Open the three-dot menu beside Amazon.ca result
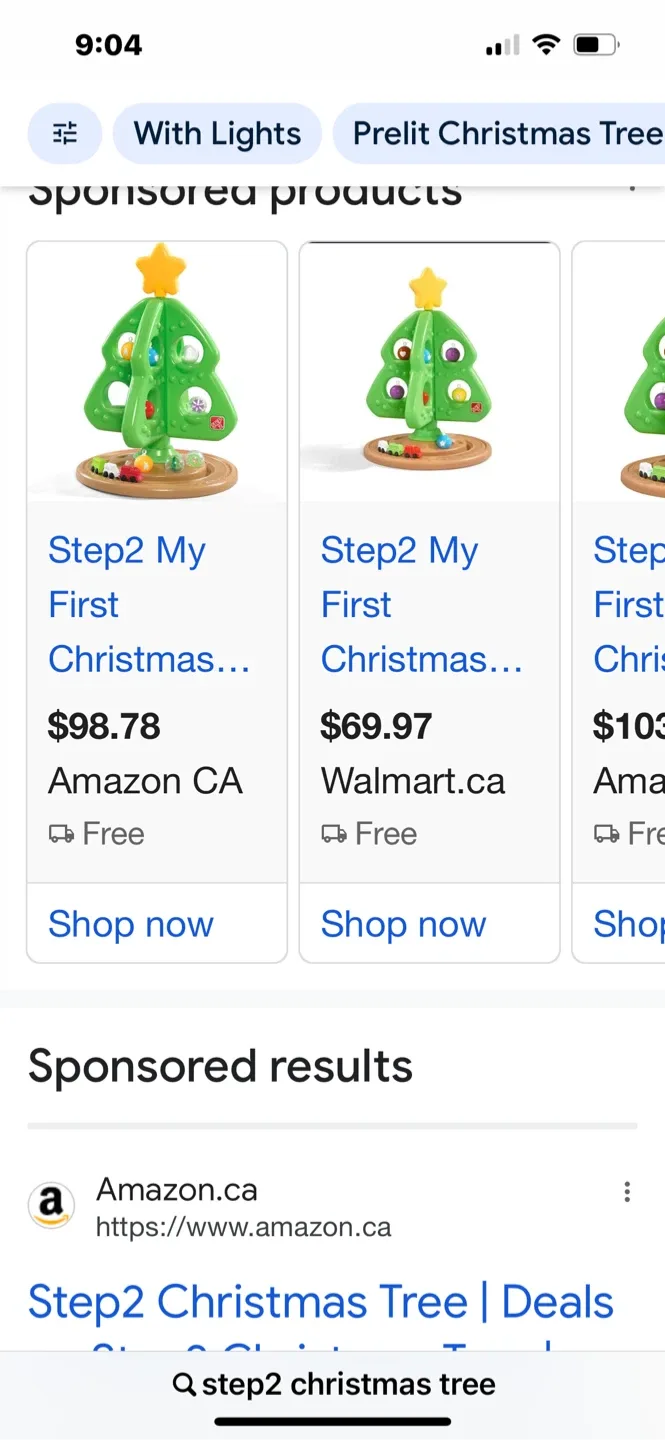This screenshot has height=1440, width=665. point(627,1191)
